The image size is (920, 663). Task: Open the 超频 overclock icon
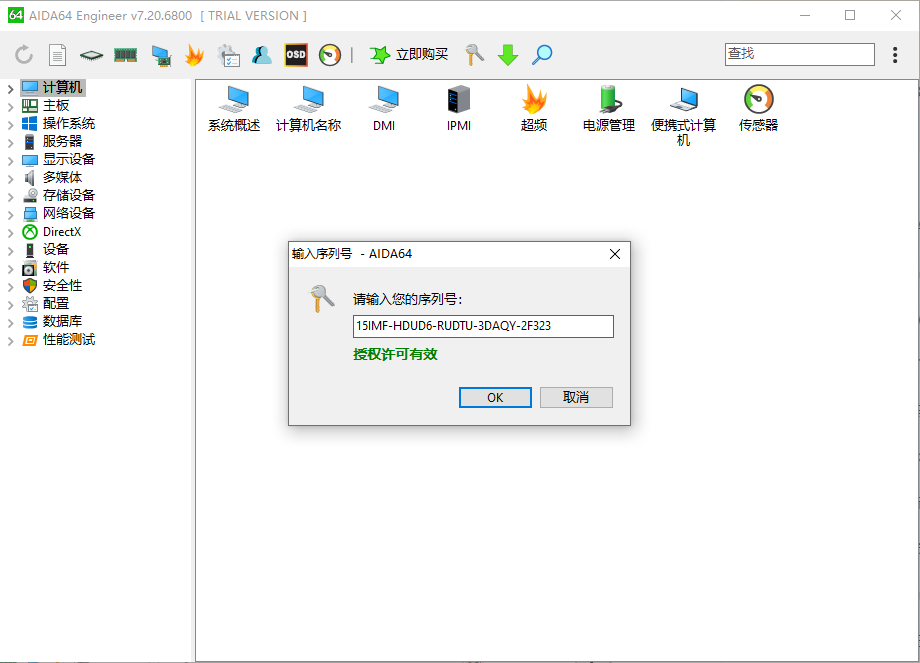[534, 109]
